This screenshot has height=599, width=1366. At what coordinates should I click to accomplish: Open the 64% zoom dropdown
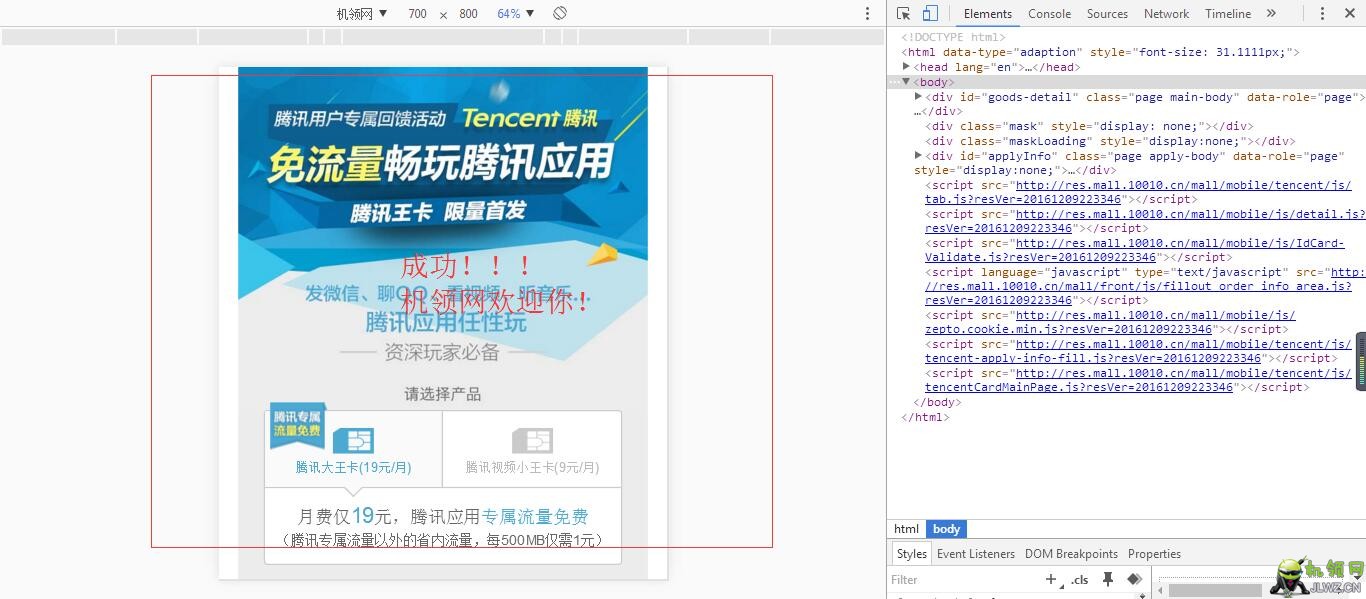click(x=515, y=14)
